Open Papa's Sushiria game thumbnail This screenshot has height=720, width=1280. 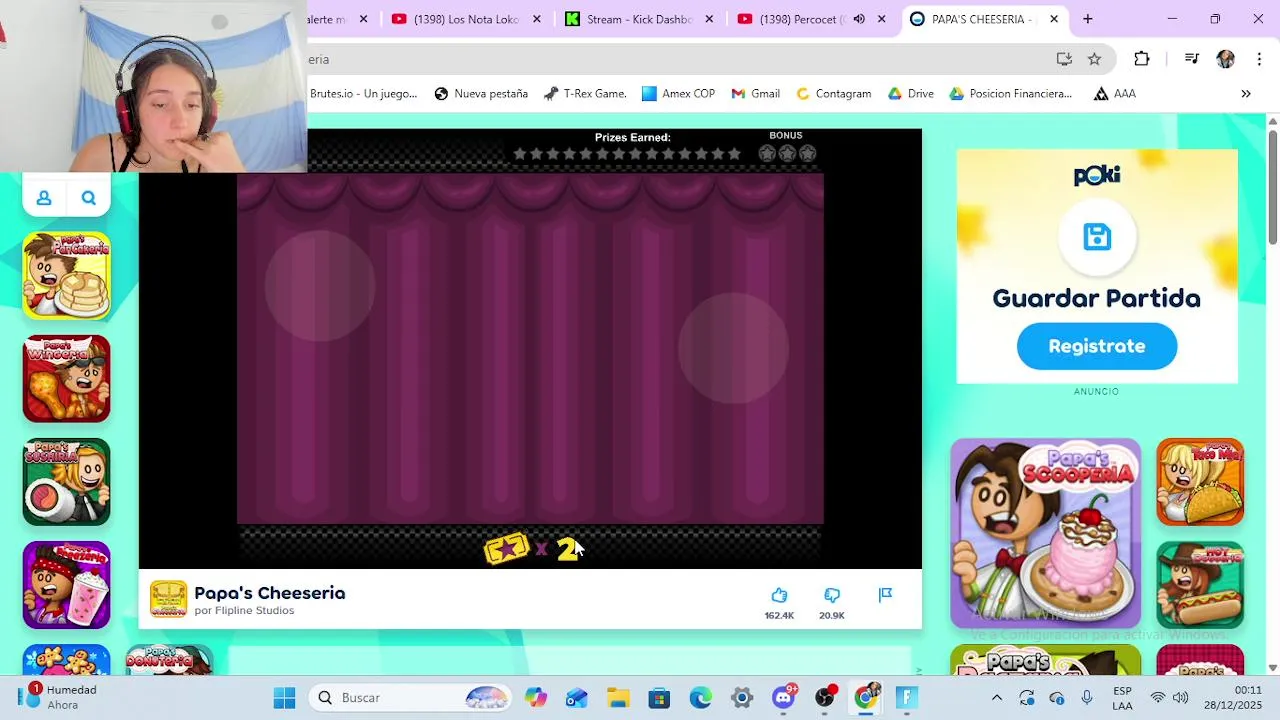(67, 482)
